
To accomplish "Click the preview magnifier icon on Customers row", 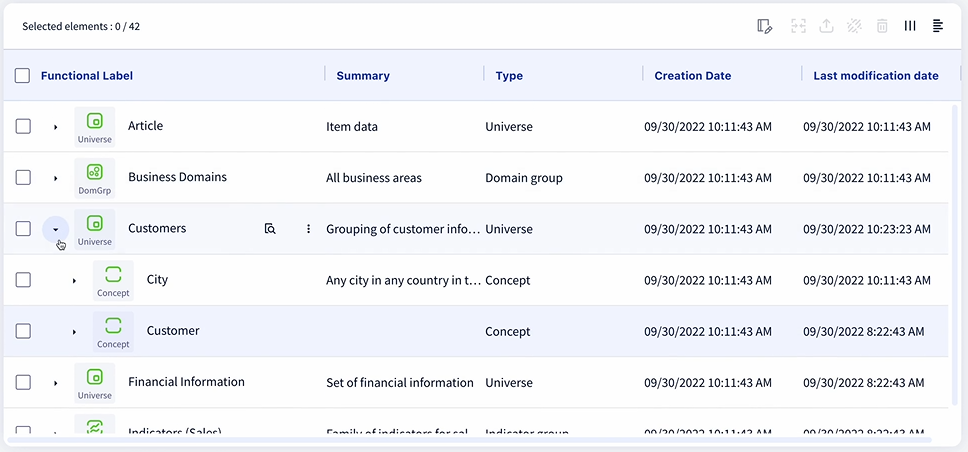I will point(270,229).
